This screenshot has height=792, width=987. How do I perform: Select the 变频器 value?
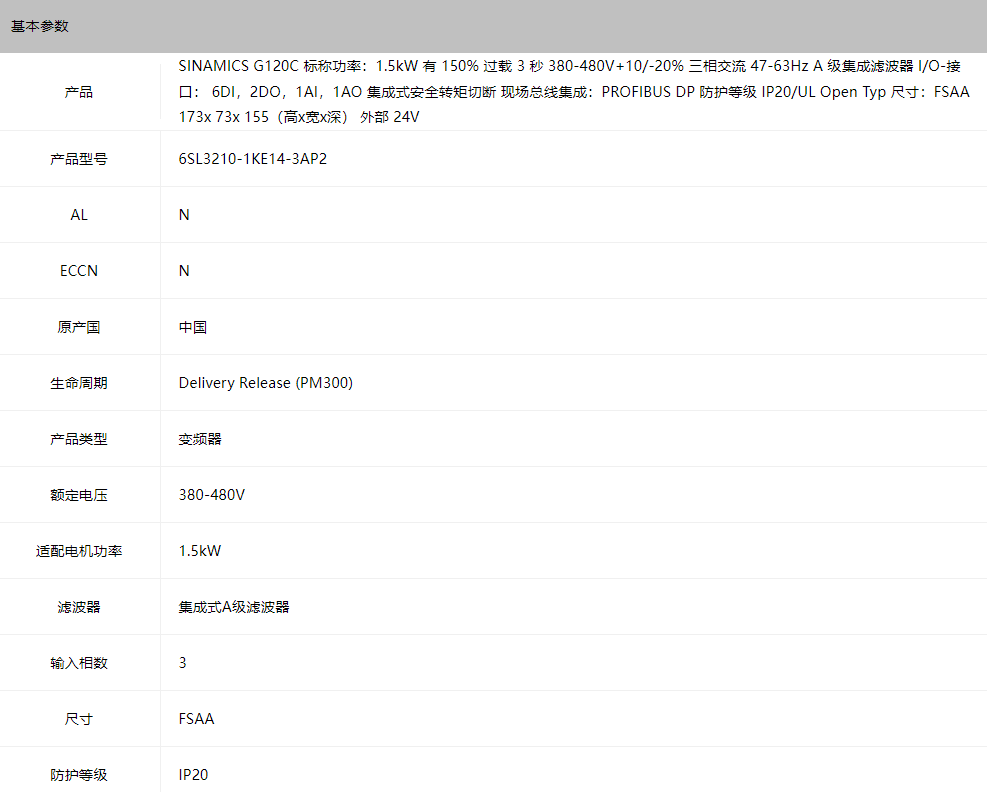[x=200, y=439]
